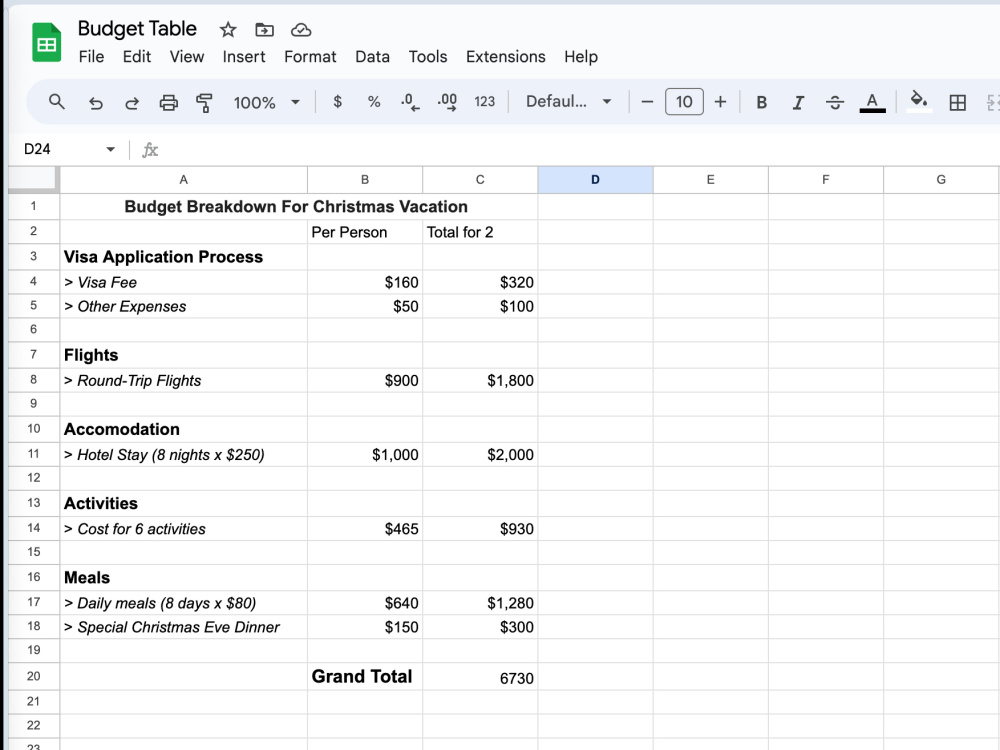Image resolution: width=1000 pixels, height=750 pixels.
Task: Print the spreadsheet
Action: [x=168, y=102]
